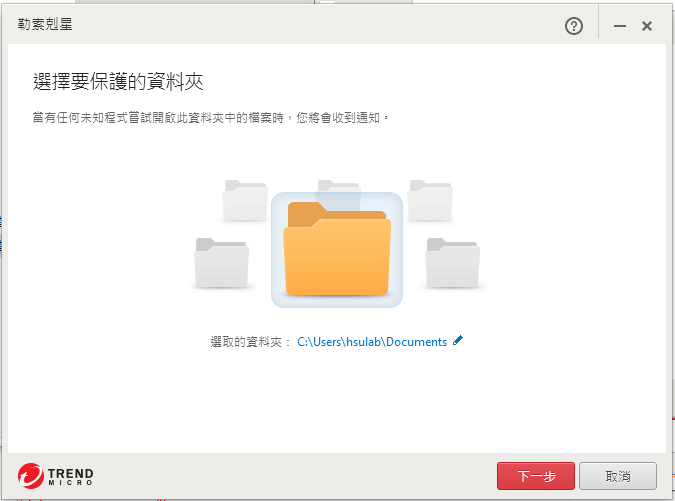Image resolution: width=675 pixels, height=501 pixels.
Task: Open help via the question mark icon
Action: 573,26
